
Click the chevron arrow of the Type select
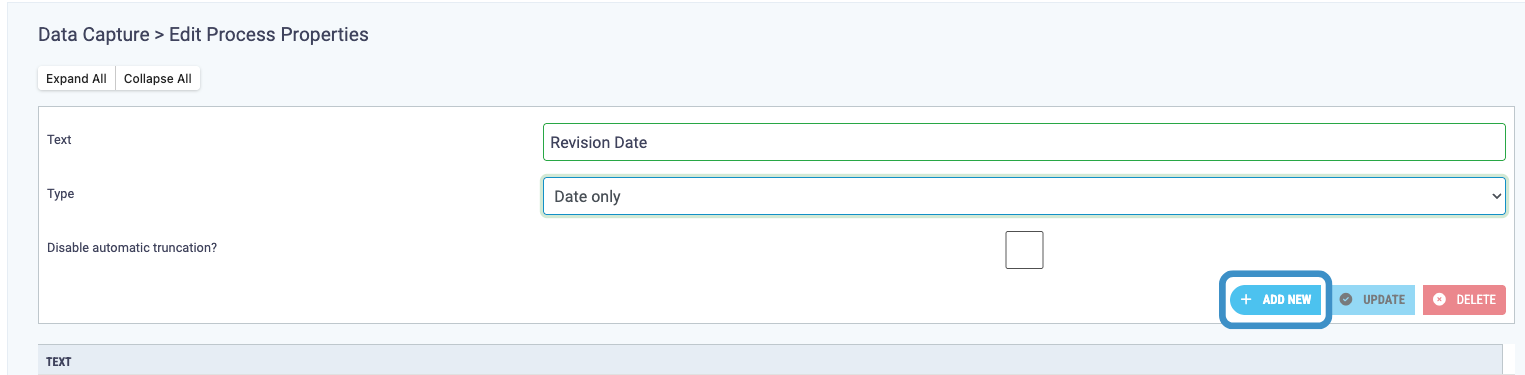pyautogui.click(x=1496, y=197)
